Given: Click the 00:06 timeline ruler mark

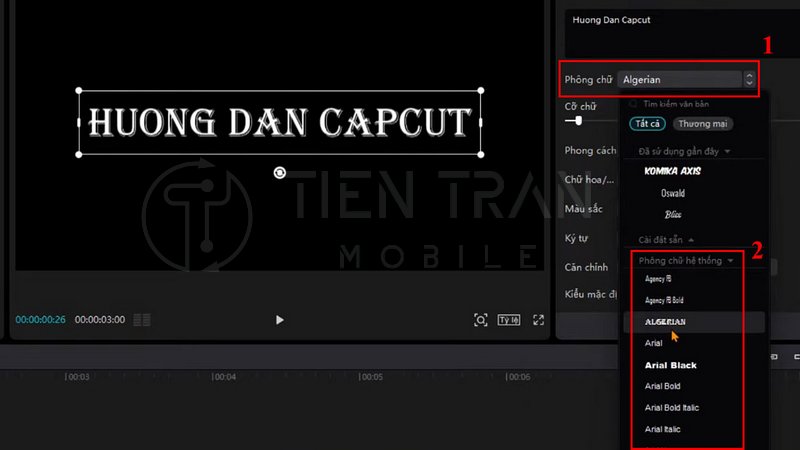Looking at the screenshot, I should [518, 377].
